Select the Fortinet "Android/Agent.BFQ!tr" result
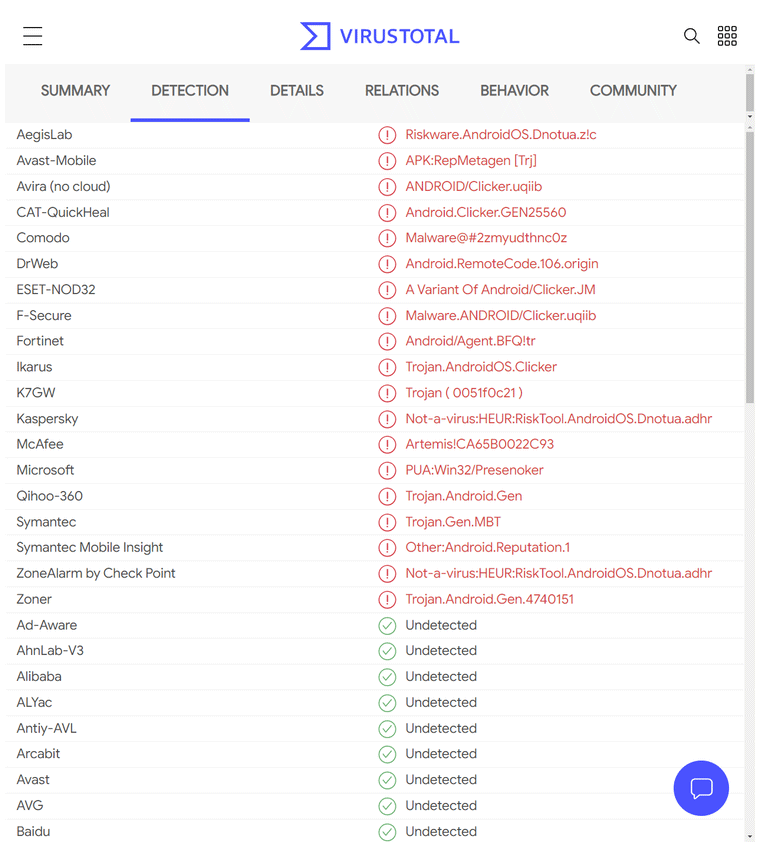Screen dimensions: 760x850 pyautogui.click(x=472, y=341)
